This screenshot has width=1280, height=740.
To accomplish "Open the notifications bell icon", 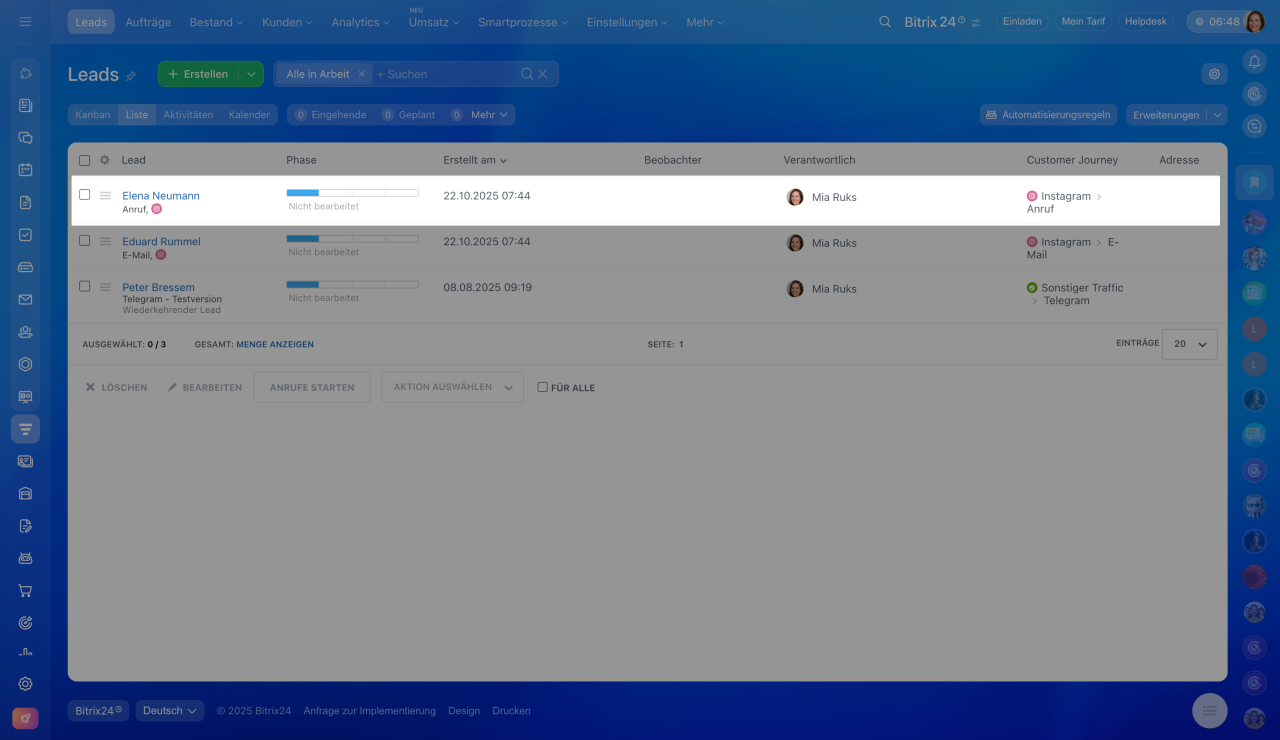I will click(x=1254, y=62).
